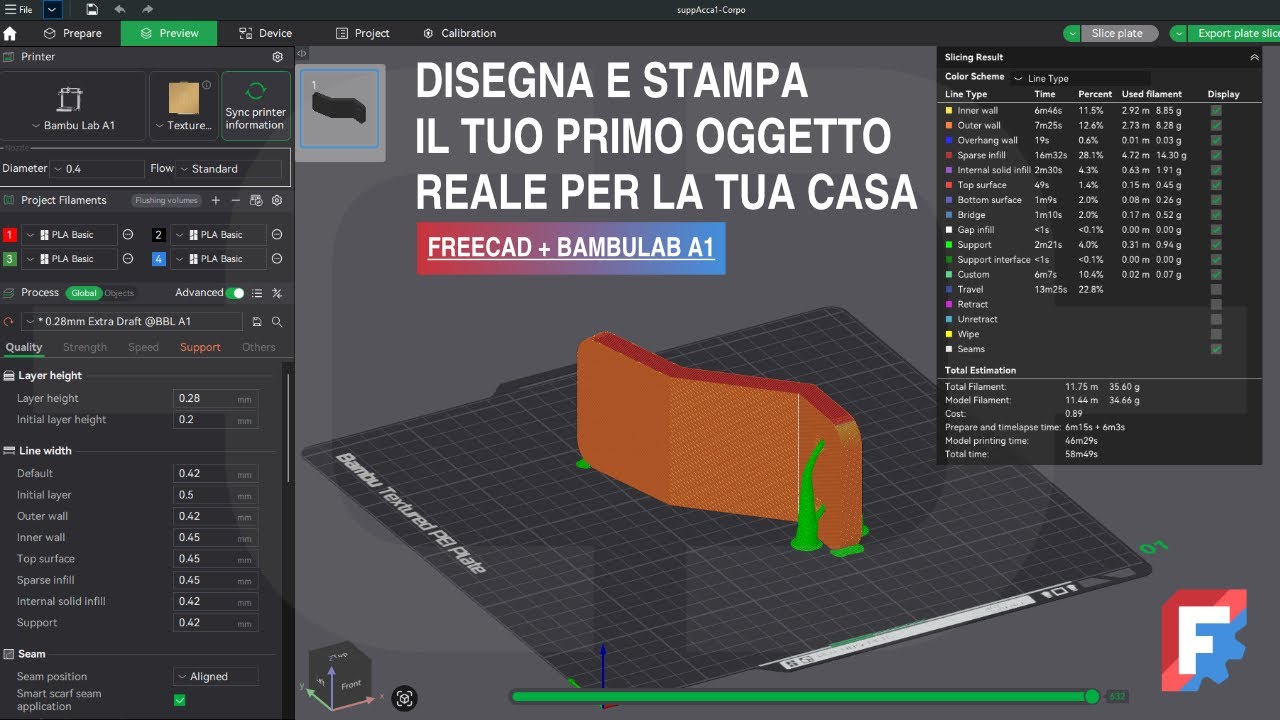Image resolution: width=1280 pixels, height=720 pixels.
Task: Open the File menu
Action: (x=19, y=9)
